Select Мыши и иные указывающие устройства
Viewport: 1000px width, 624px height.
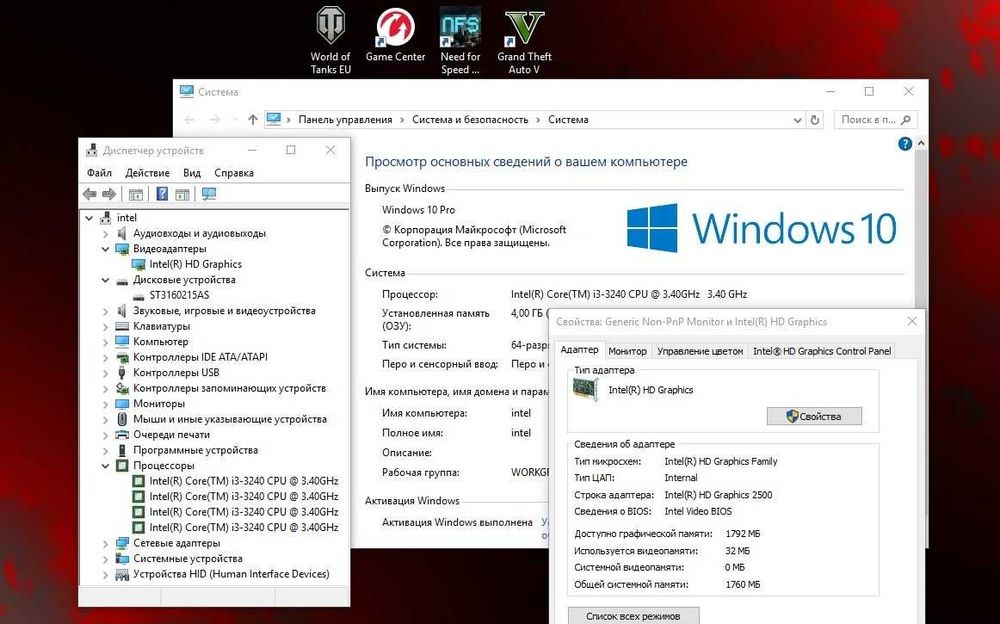coord(230,419)
